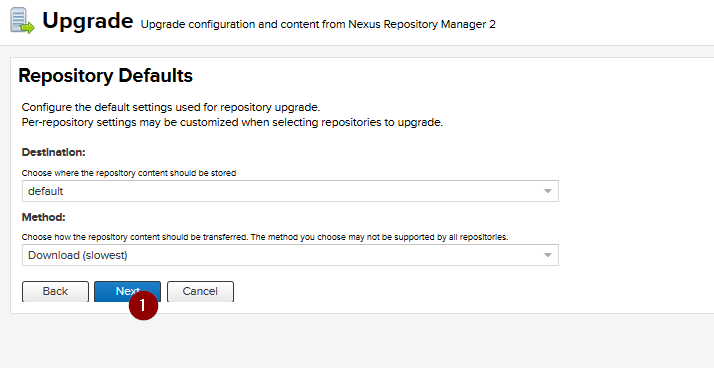Go to the Next step
This screenshot has width=714, height=368.
click(x=128, y=291)
